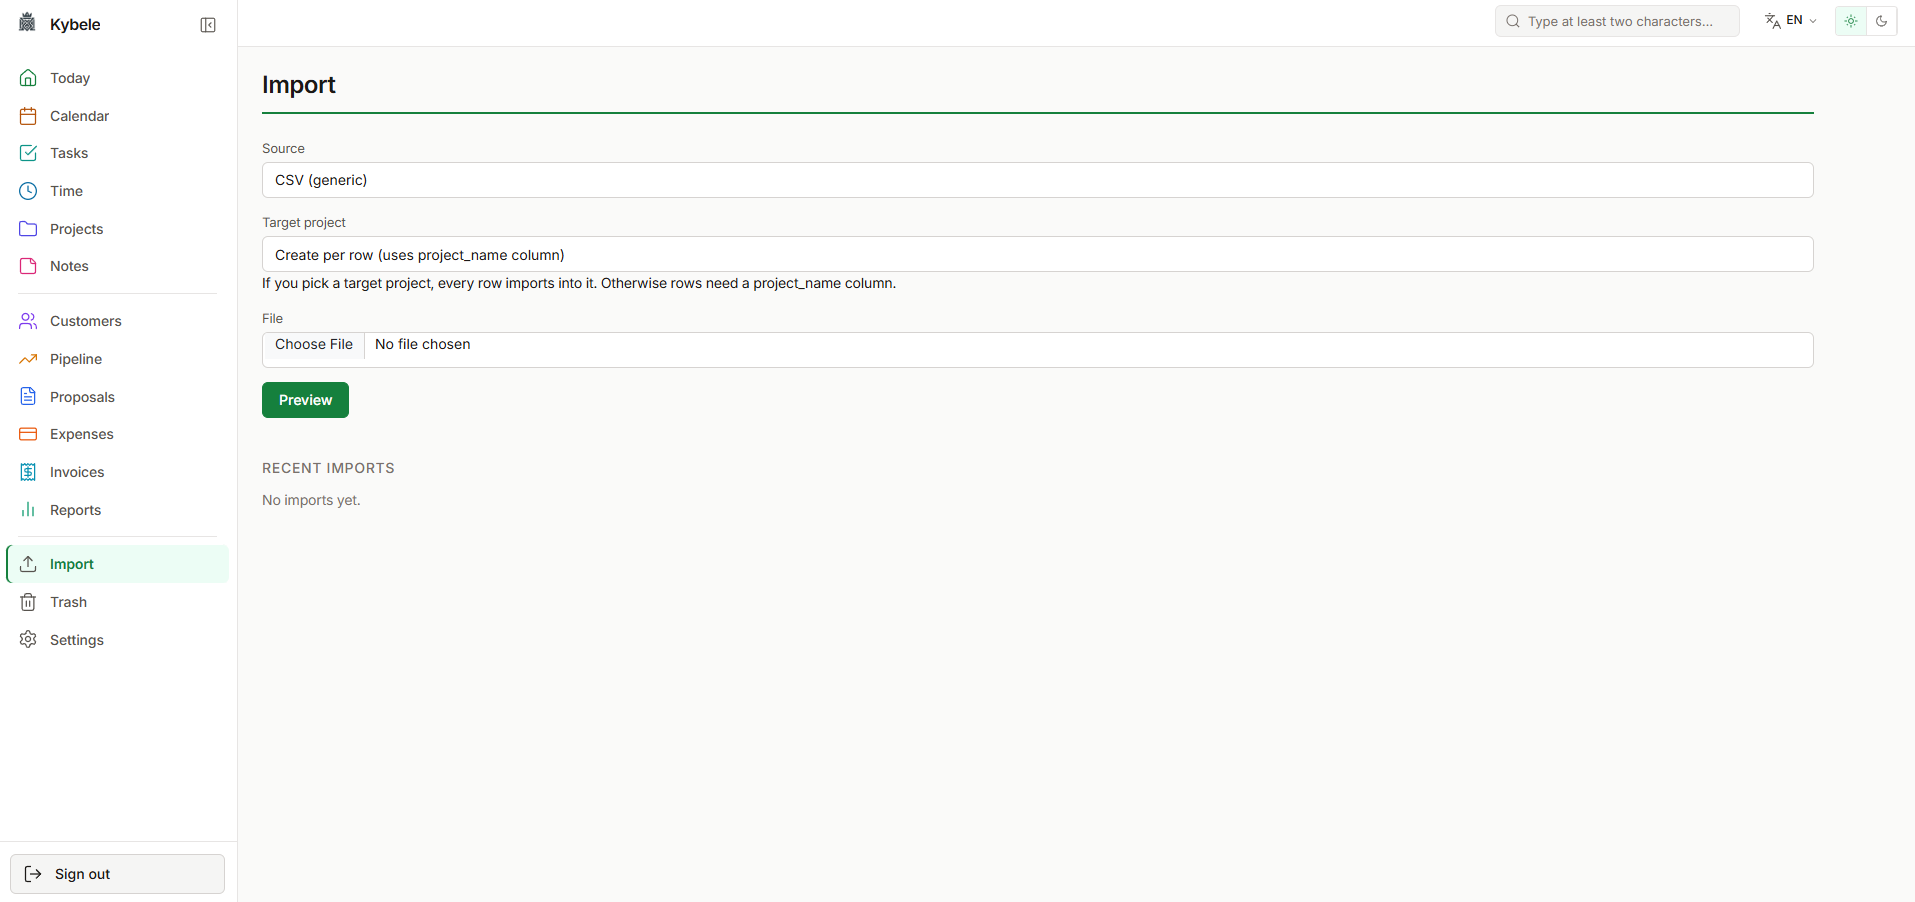1915x902 pixels.
Task: Click the Choose File button
Action: (314, 345)
